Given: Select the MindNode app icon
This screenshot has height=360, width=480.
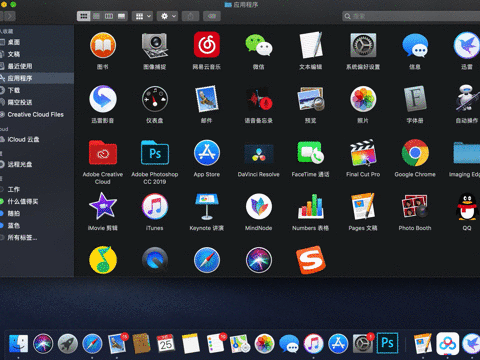Looking at the screenshot, I should 259,206.
